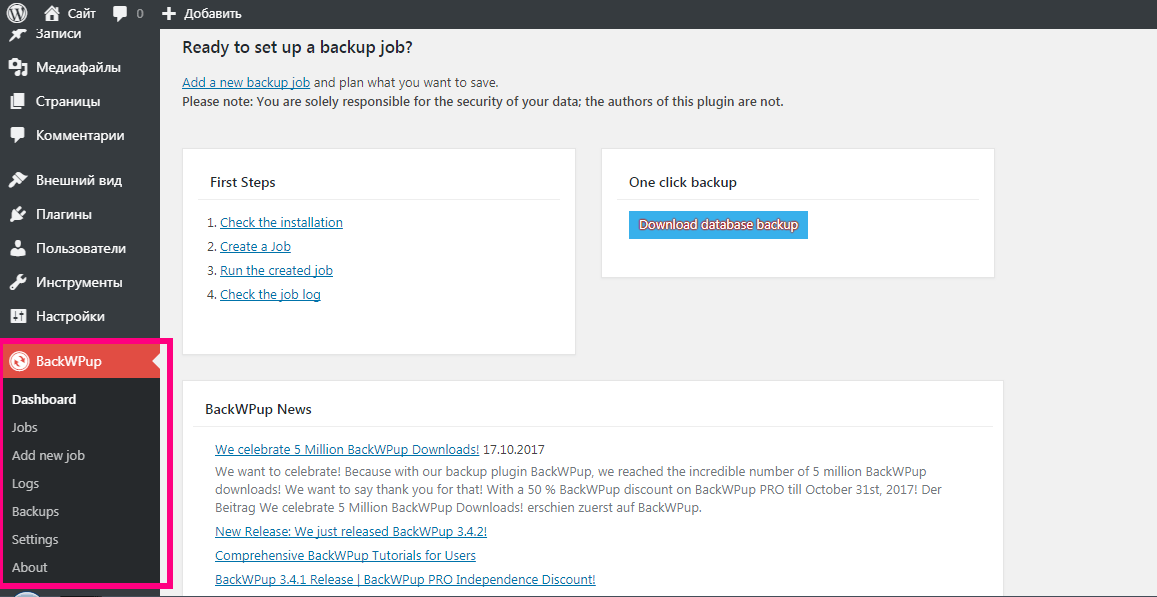
Task: Click the home Сайт icon
Action: 52,13
